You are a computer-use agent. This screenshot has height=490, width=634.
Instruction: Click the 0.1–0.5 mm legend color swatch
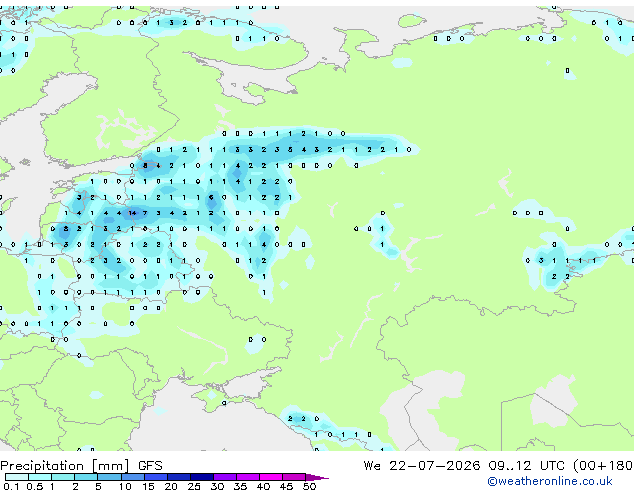17,477
